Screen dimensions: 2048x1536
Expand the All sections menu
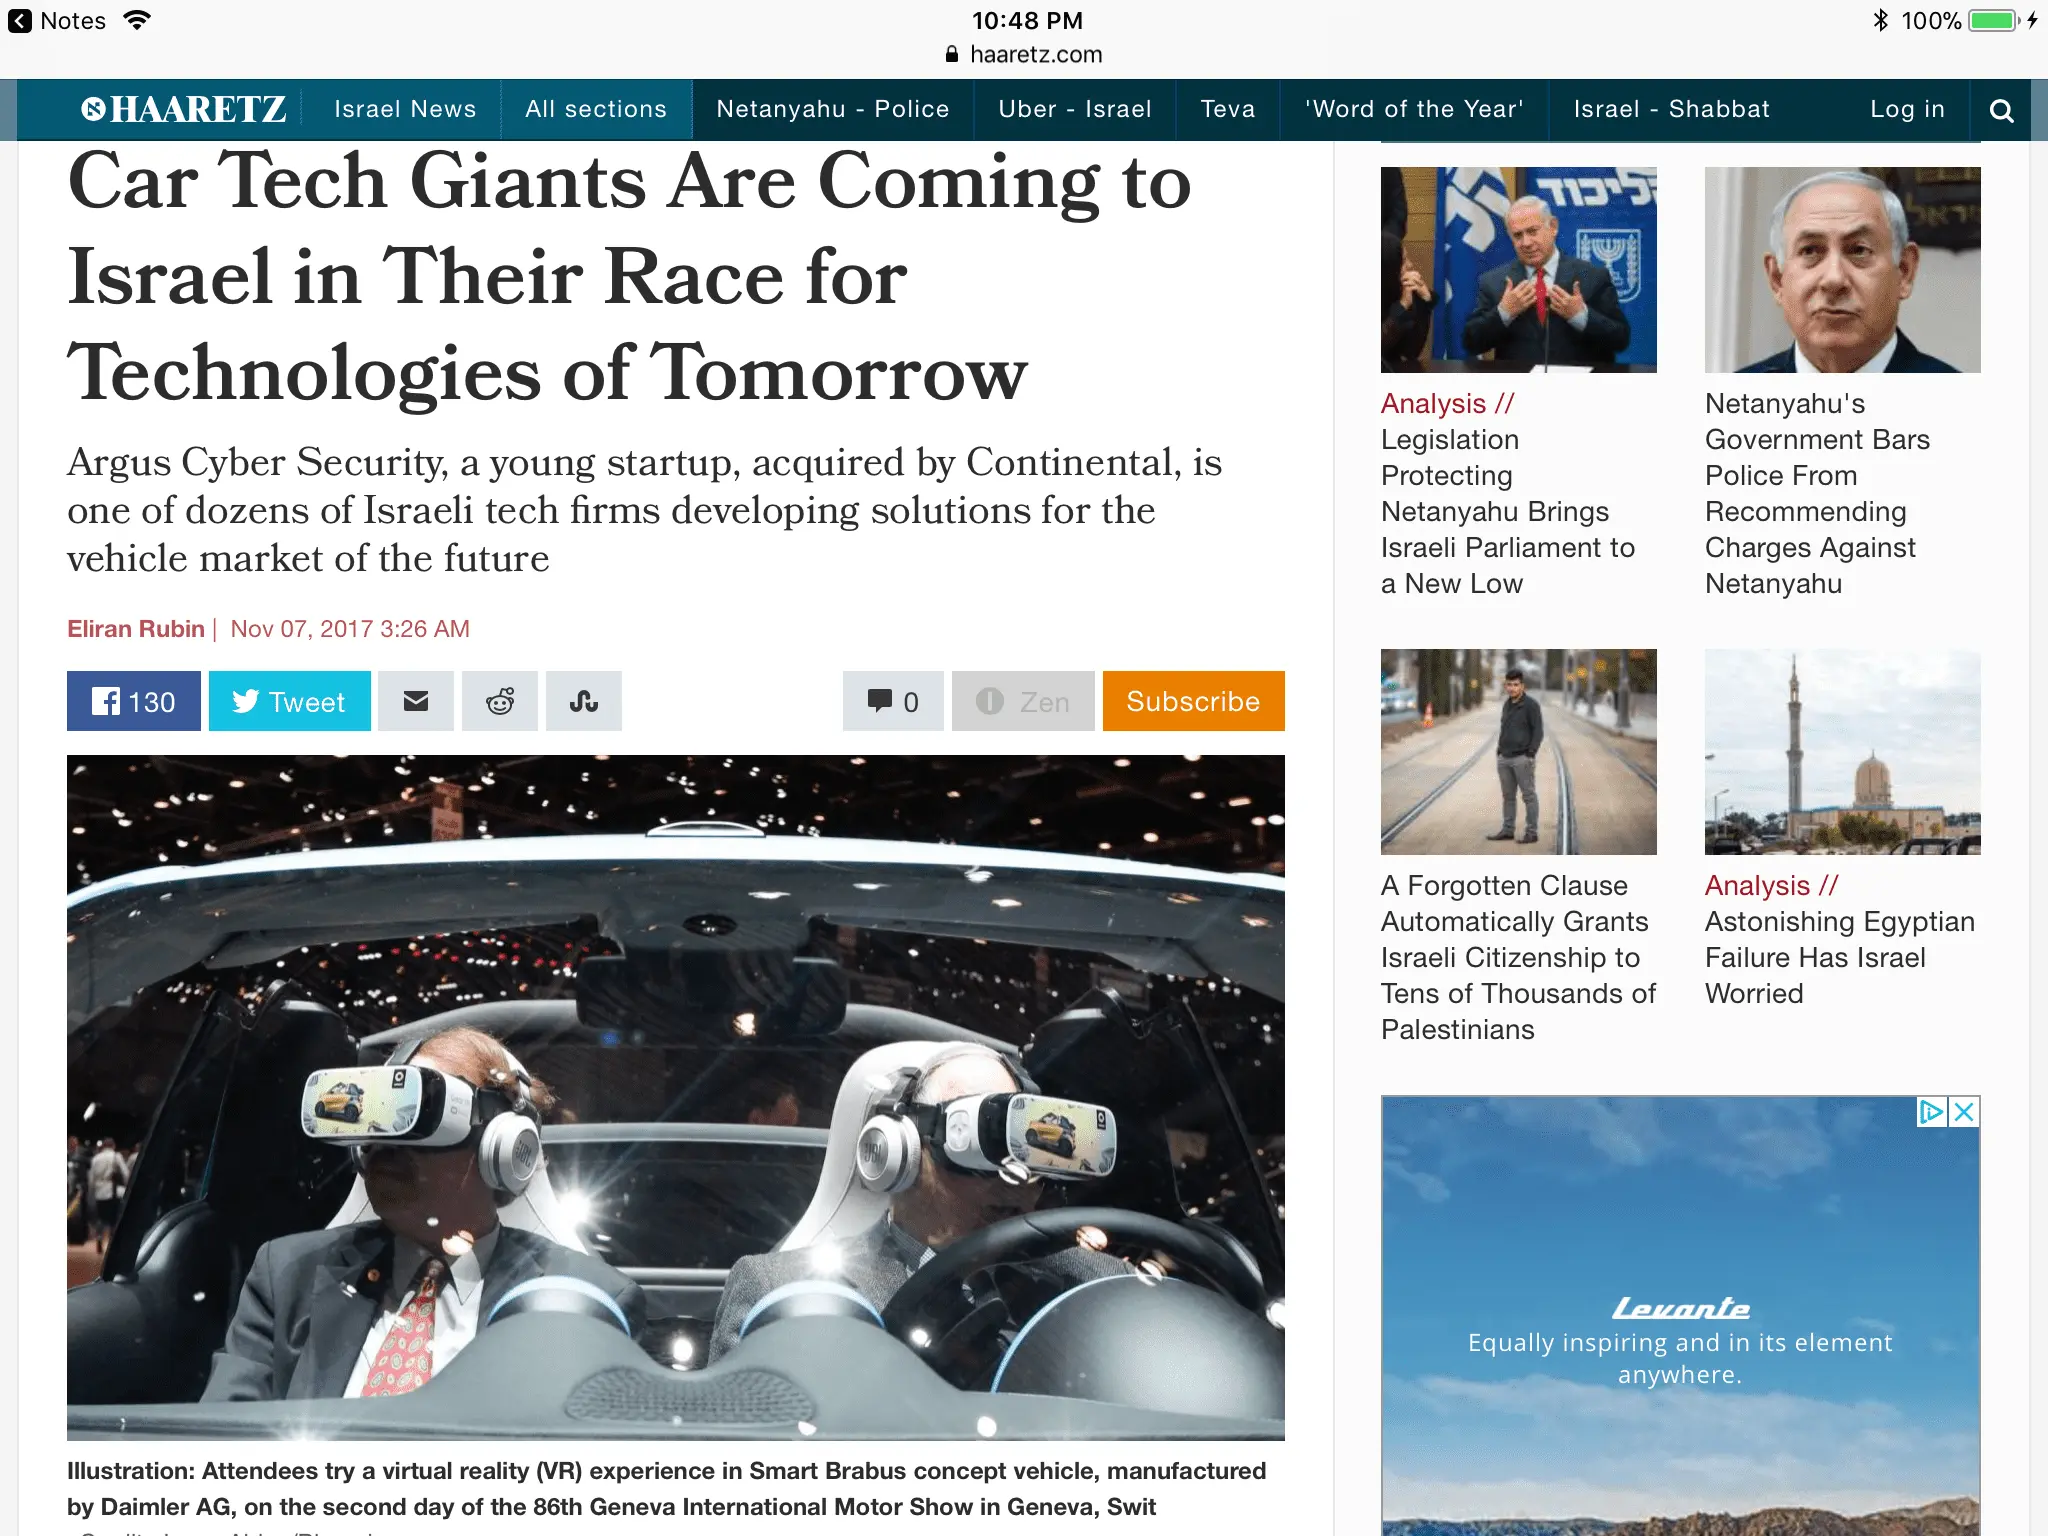click(596, 109)
